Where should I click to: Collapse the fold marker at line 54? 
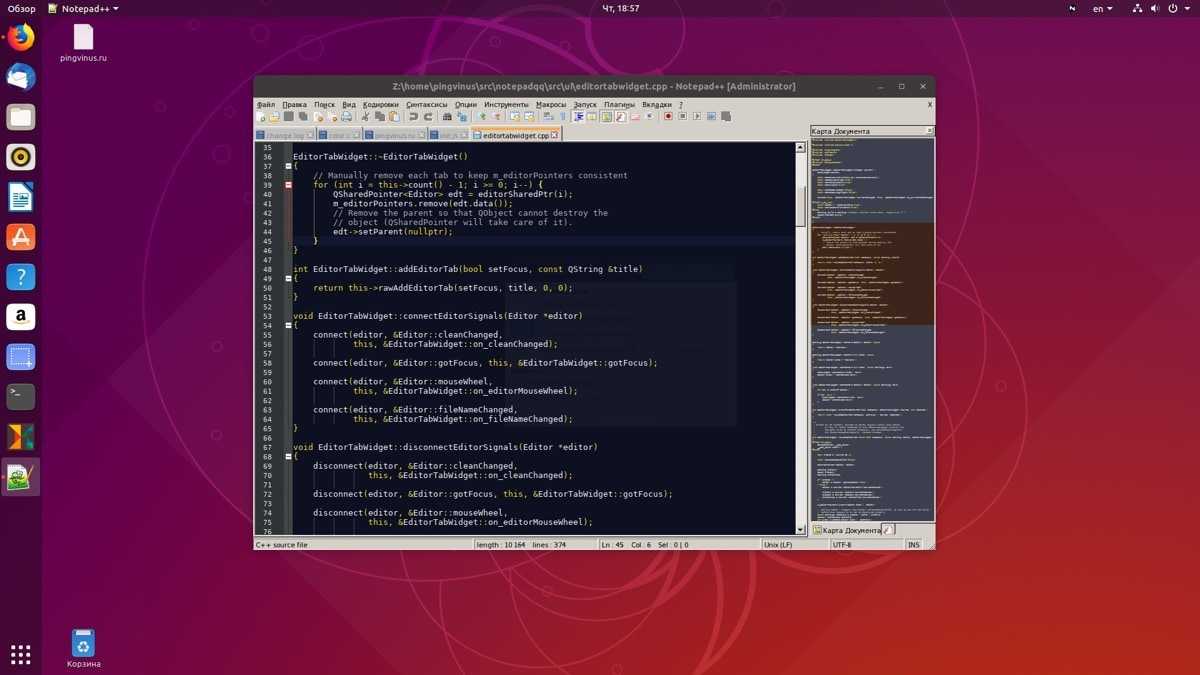(x=288, y=326)
